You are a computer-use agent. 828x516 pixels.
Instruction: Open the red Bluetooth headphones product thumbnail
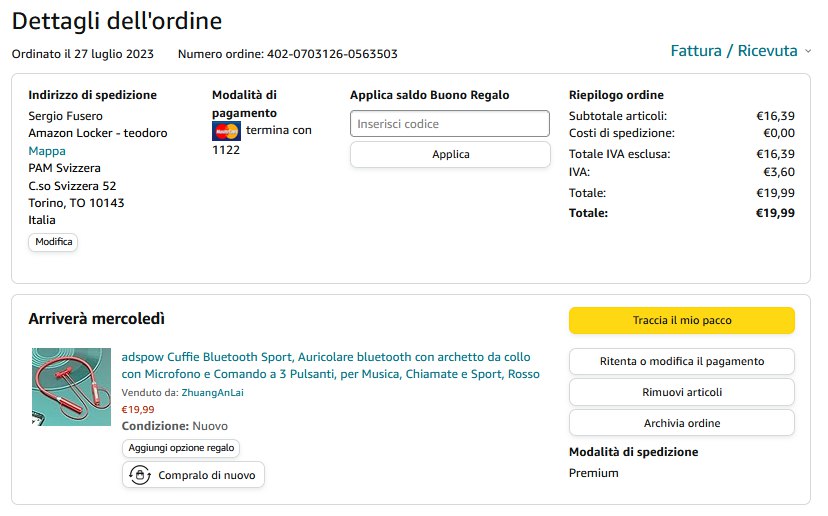point(71,387)
